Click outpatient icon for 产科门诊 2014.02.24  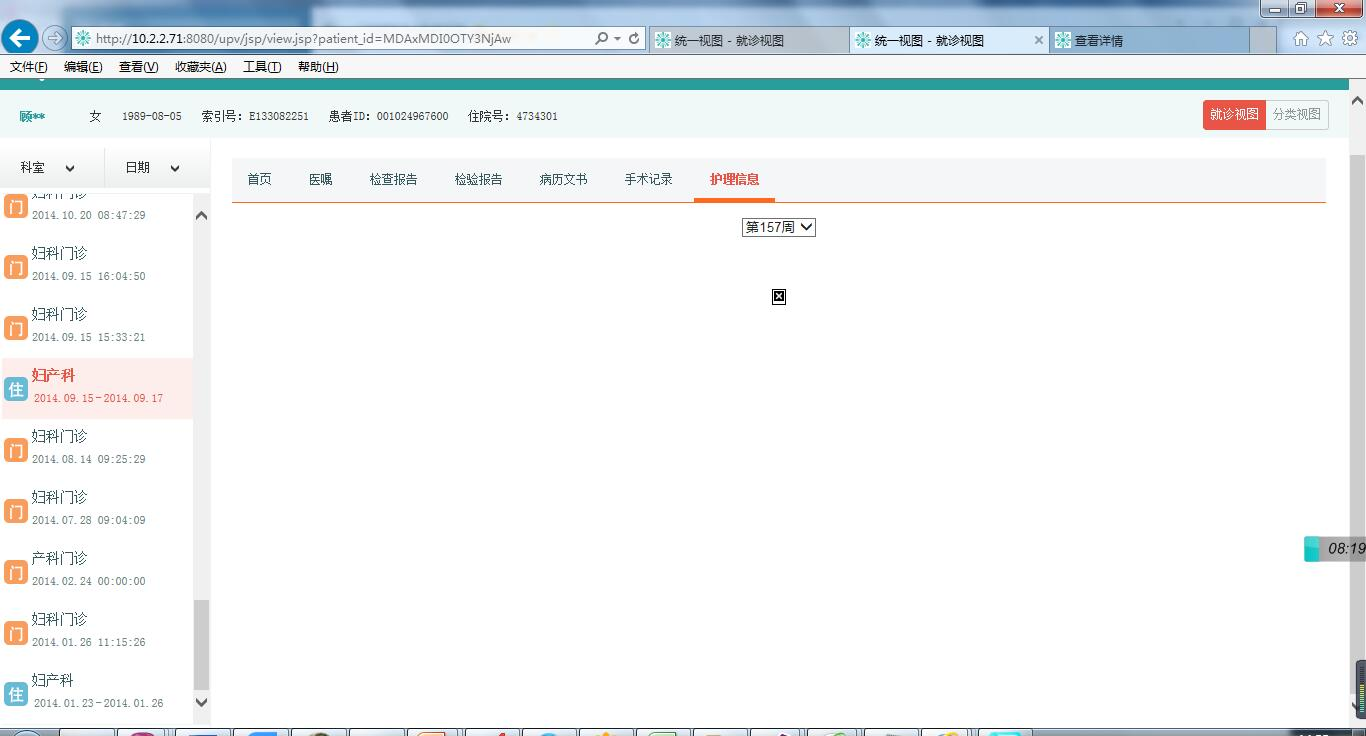point(16,572)
